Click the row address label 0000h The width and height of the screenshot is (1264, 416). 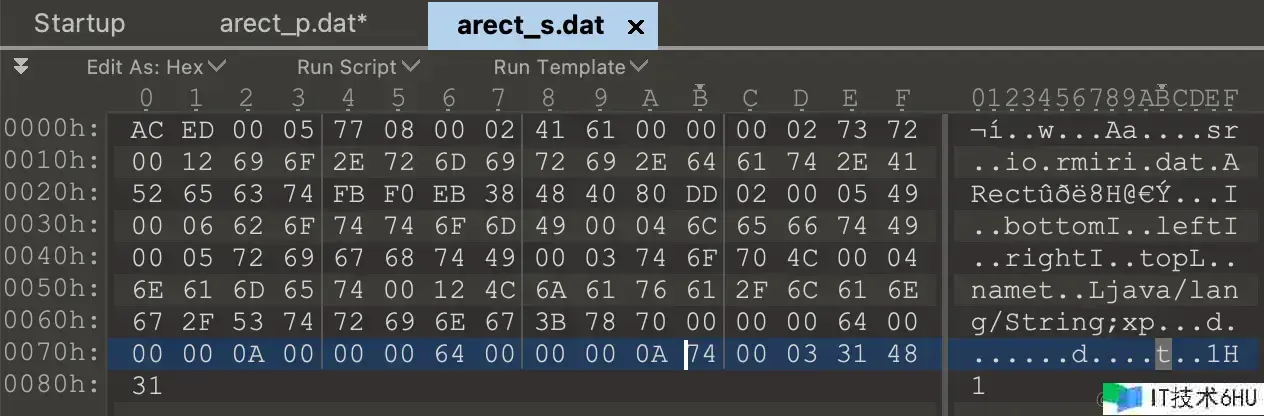53,129
